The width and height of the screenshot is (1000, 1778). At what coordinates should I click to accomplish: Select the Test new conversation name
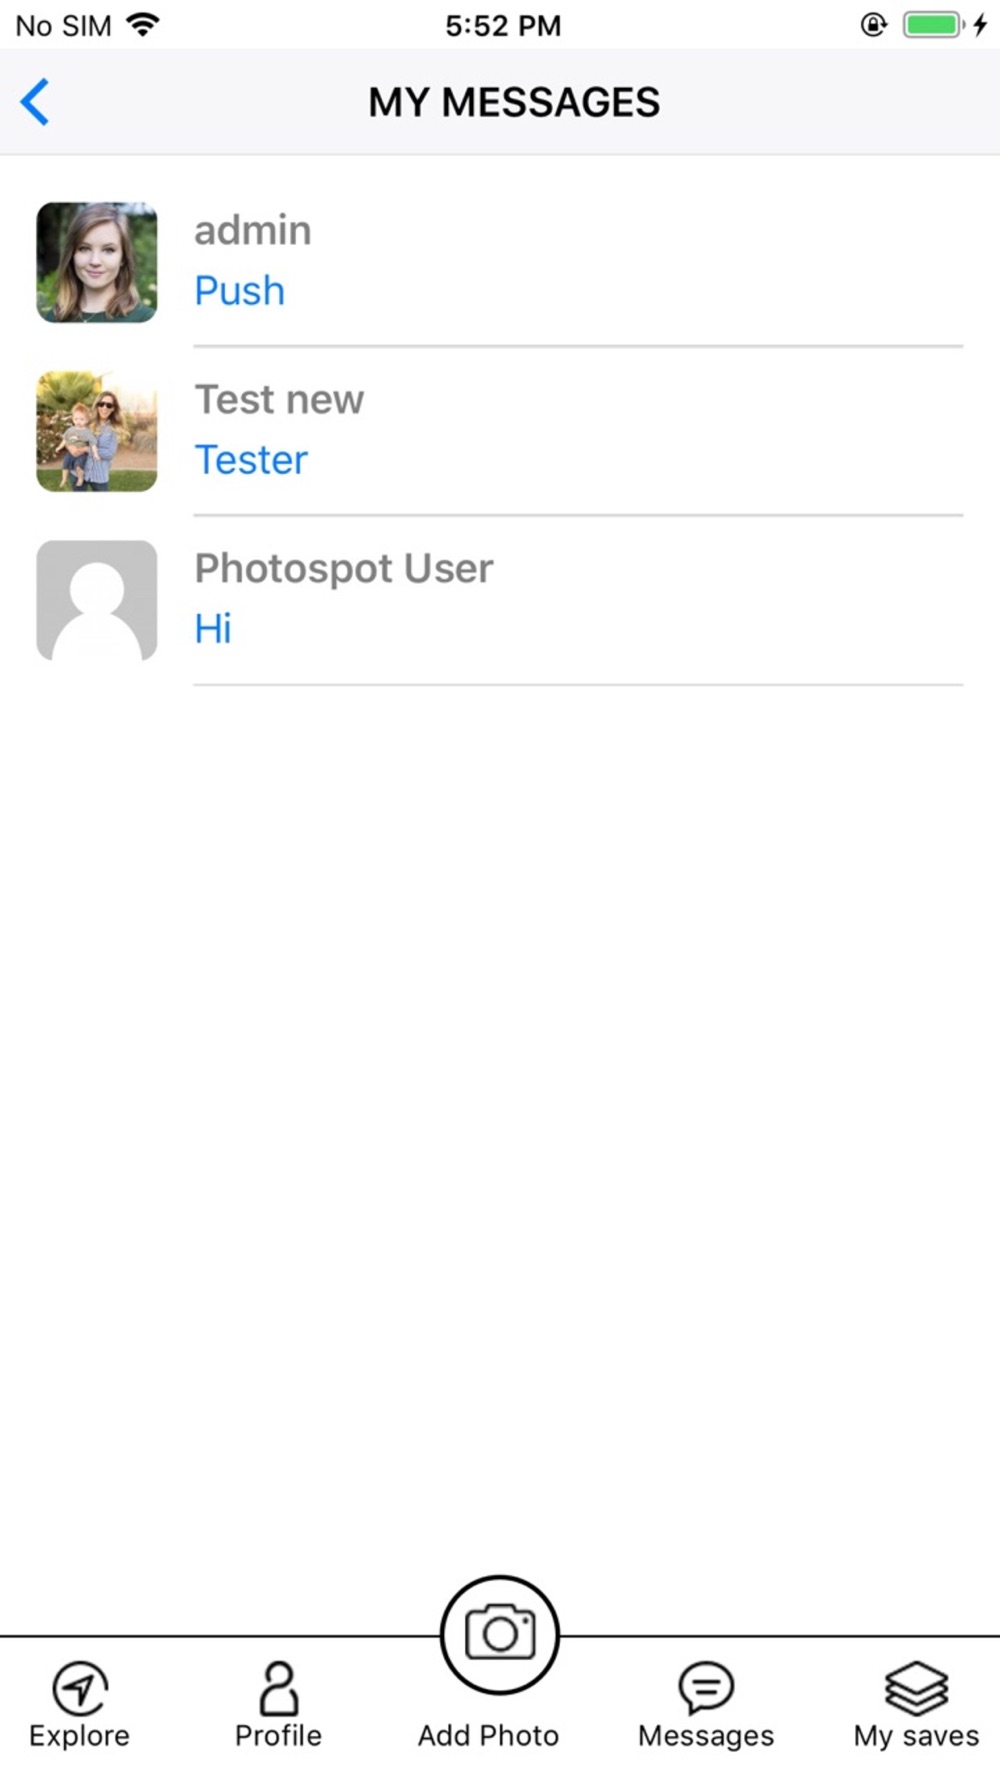coord(279,400)
